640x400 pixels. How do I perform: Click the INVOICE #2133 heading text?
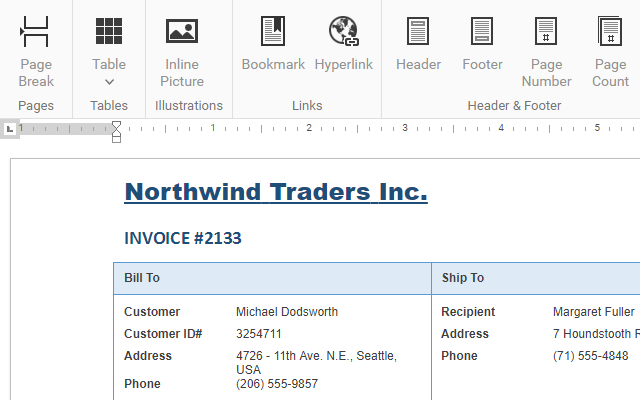coord(183,238)
